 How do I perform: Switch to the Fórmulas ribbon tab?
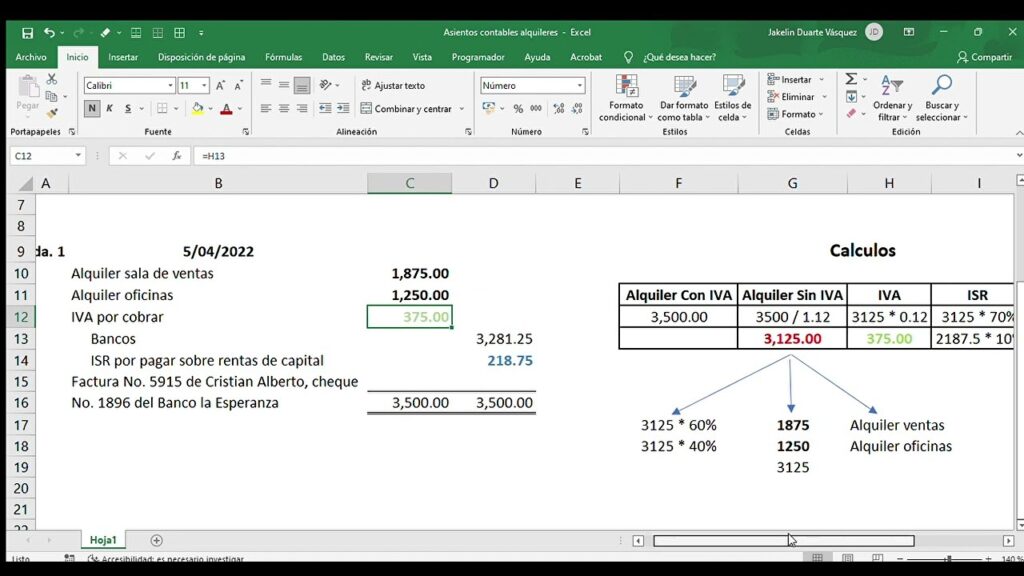click(x=283, y=57)
